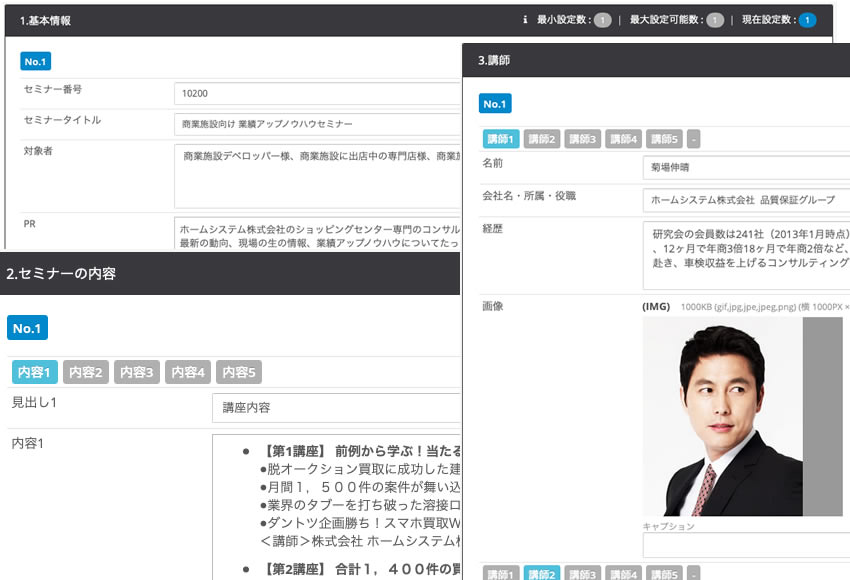The image size is (850, 580).
Task: Click the 会社名・所属・役職 label
Action: tap(529, 196)
